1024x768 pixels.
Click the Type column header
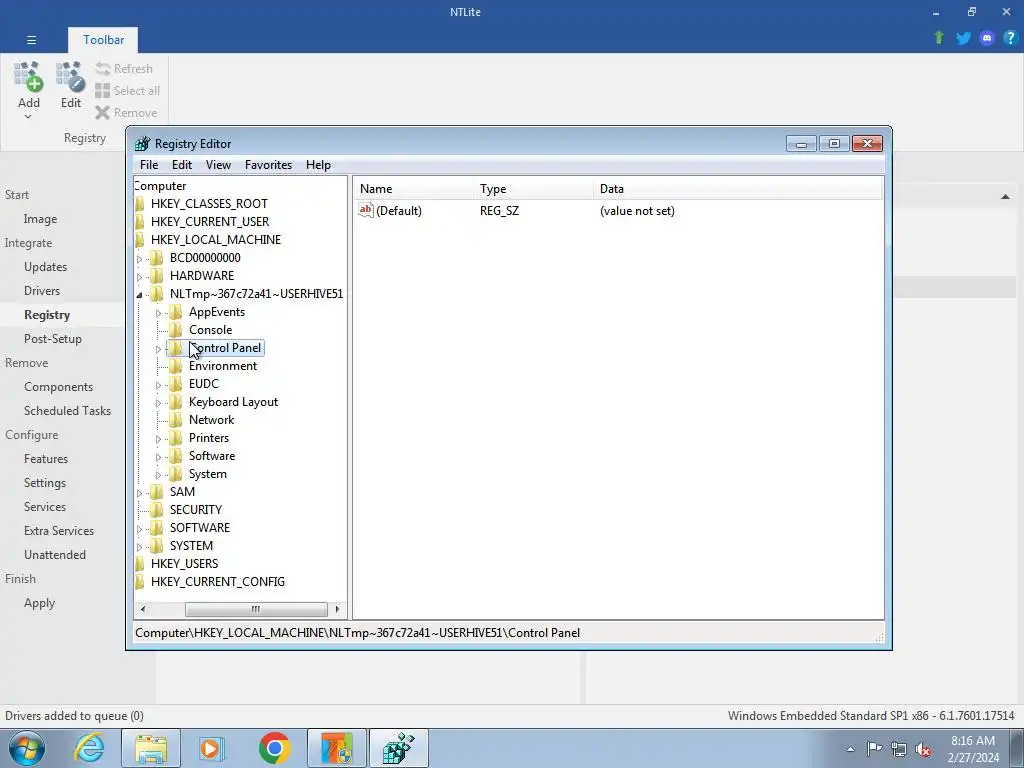(x=533, y=189)
